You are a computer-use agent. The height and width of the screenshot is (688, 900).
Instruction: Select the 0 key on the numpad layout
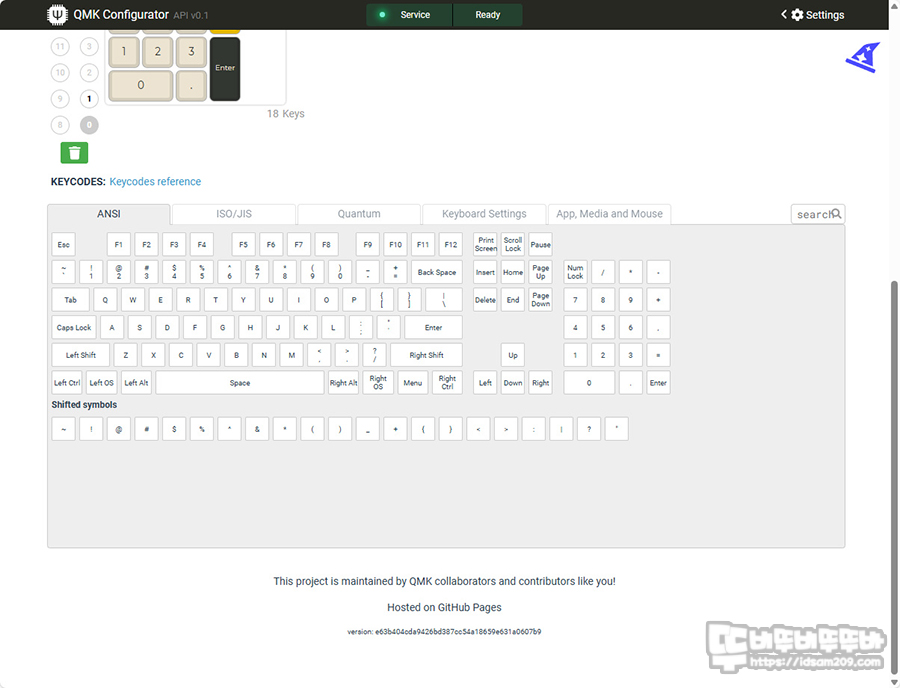[141, 85]
